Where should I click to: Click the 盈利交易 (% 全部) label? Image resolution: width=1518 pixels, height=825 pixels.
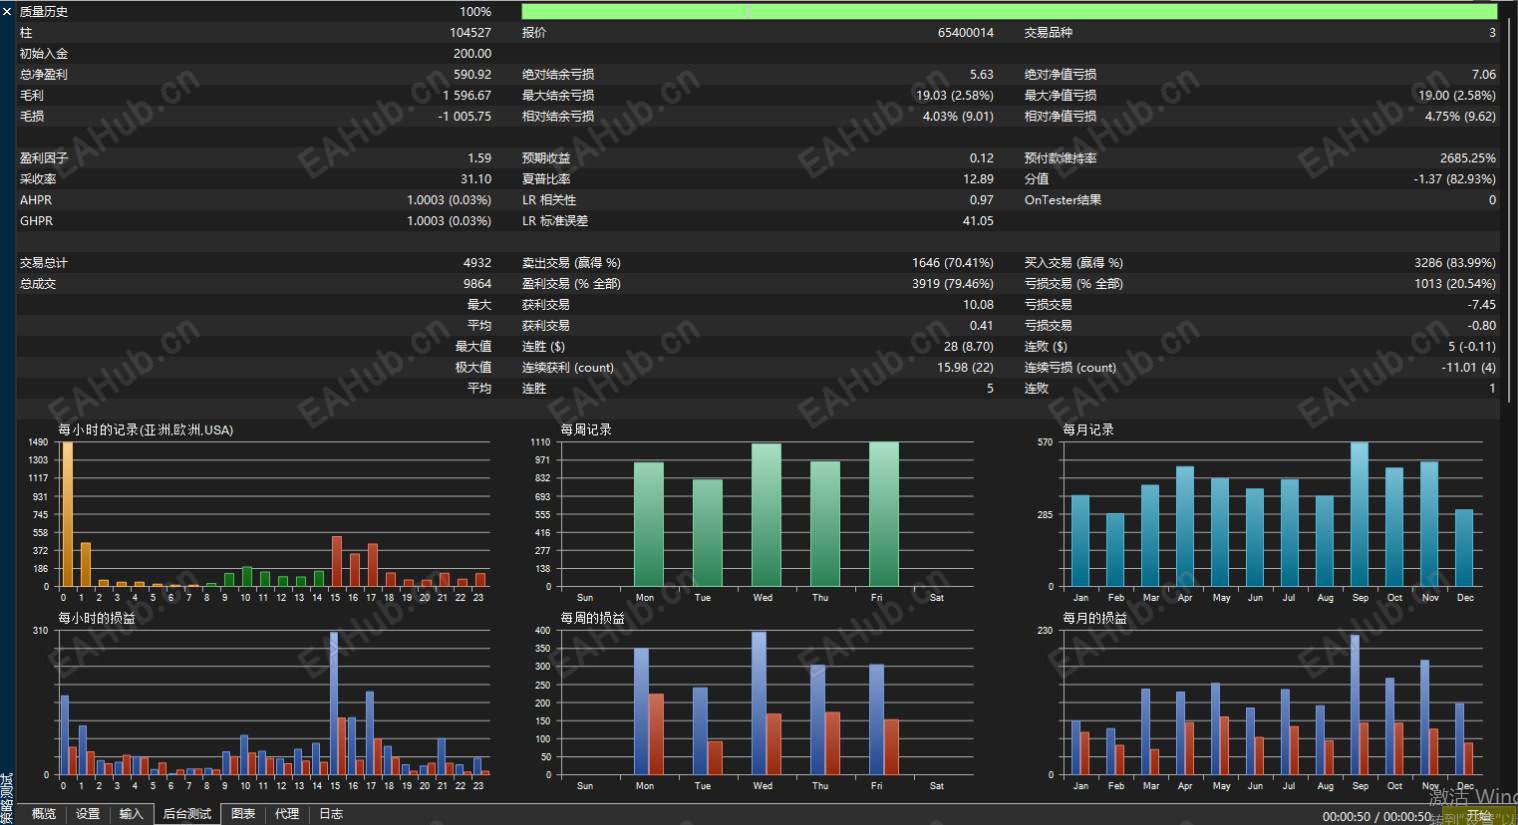point(571,284)
